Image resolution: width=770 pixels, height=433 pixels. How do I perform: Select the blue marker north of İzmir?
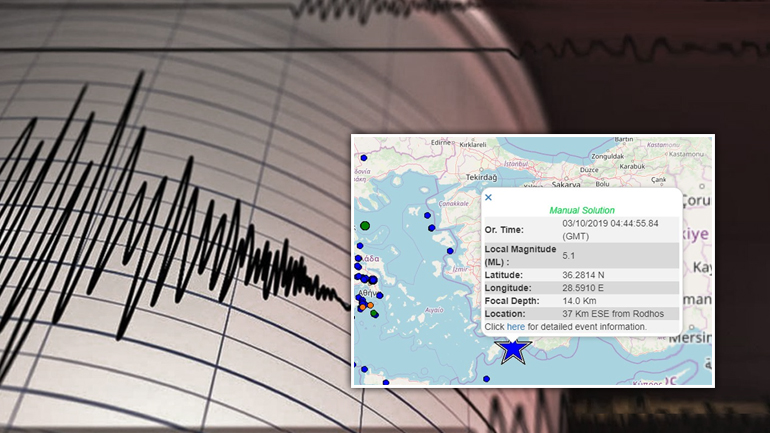click(450, 251)
